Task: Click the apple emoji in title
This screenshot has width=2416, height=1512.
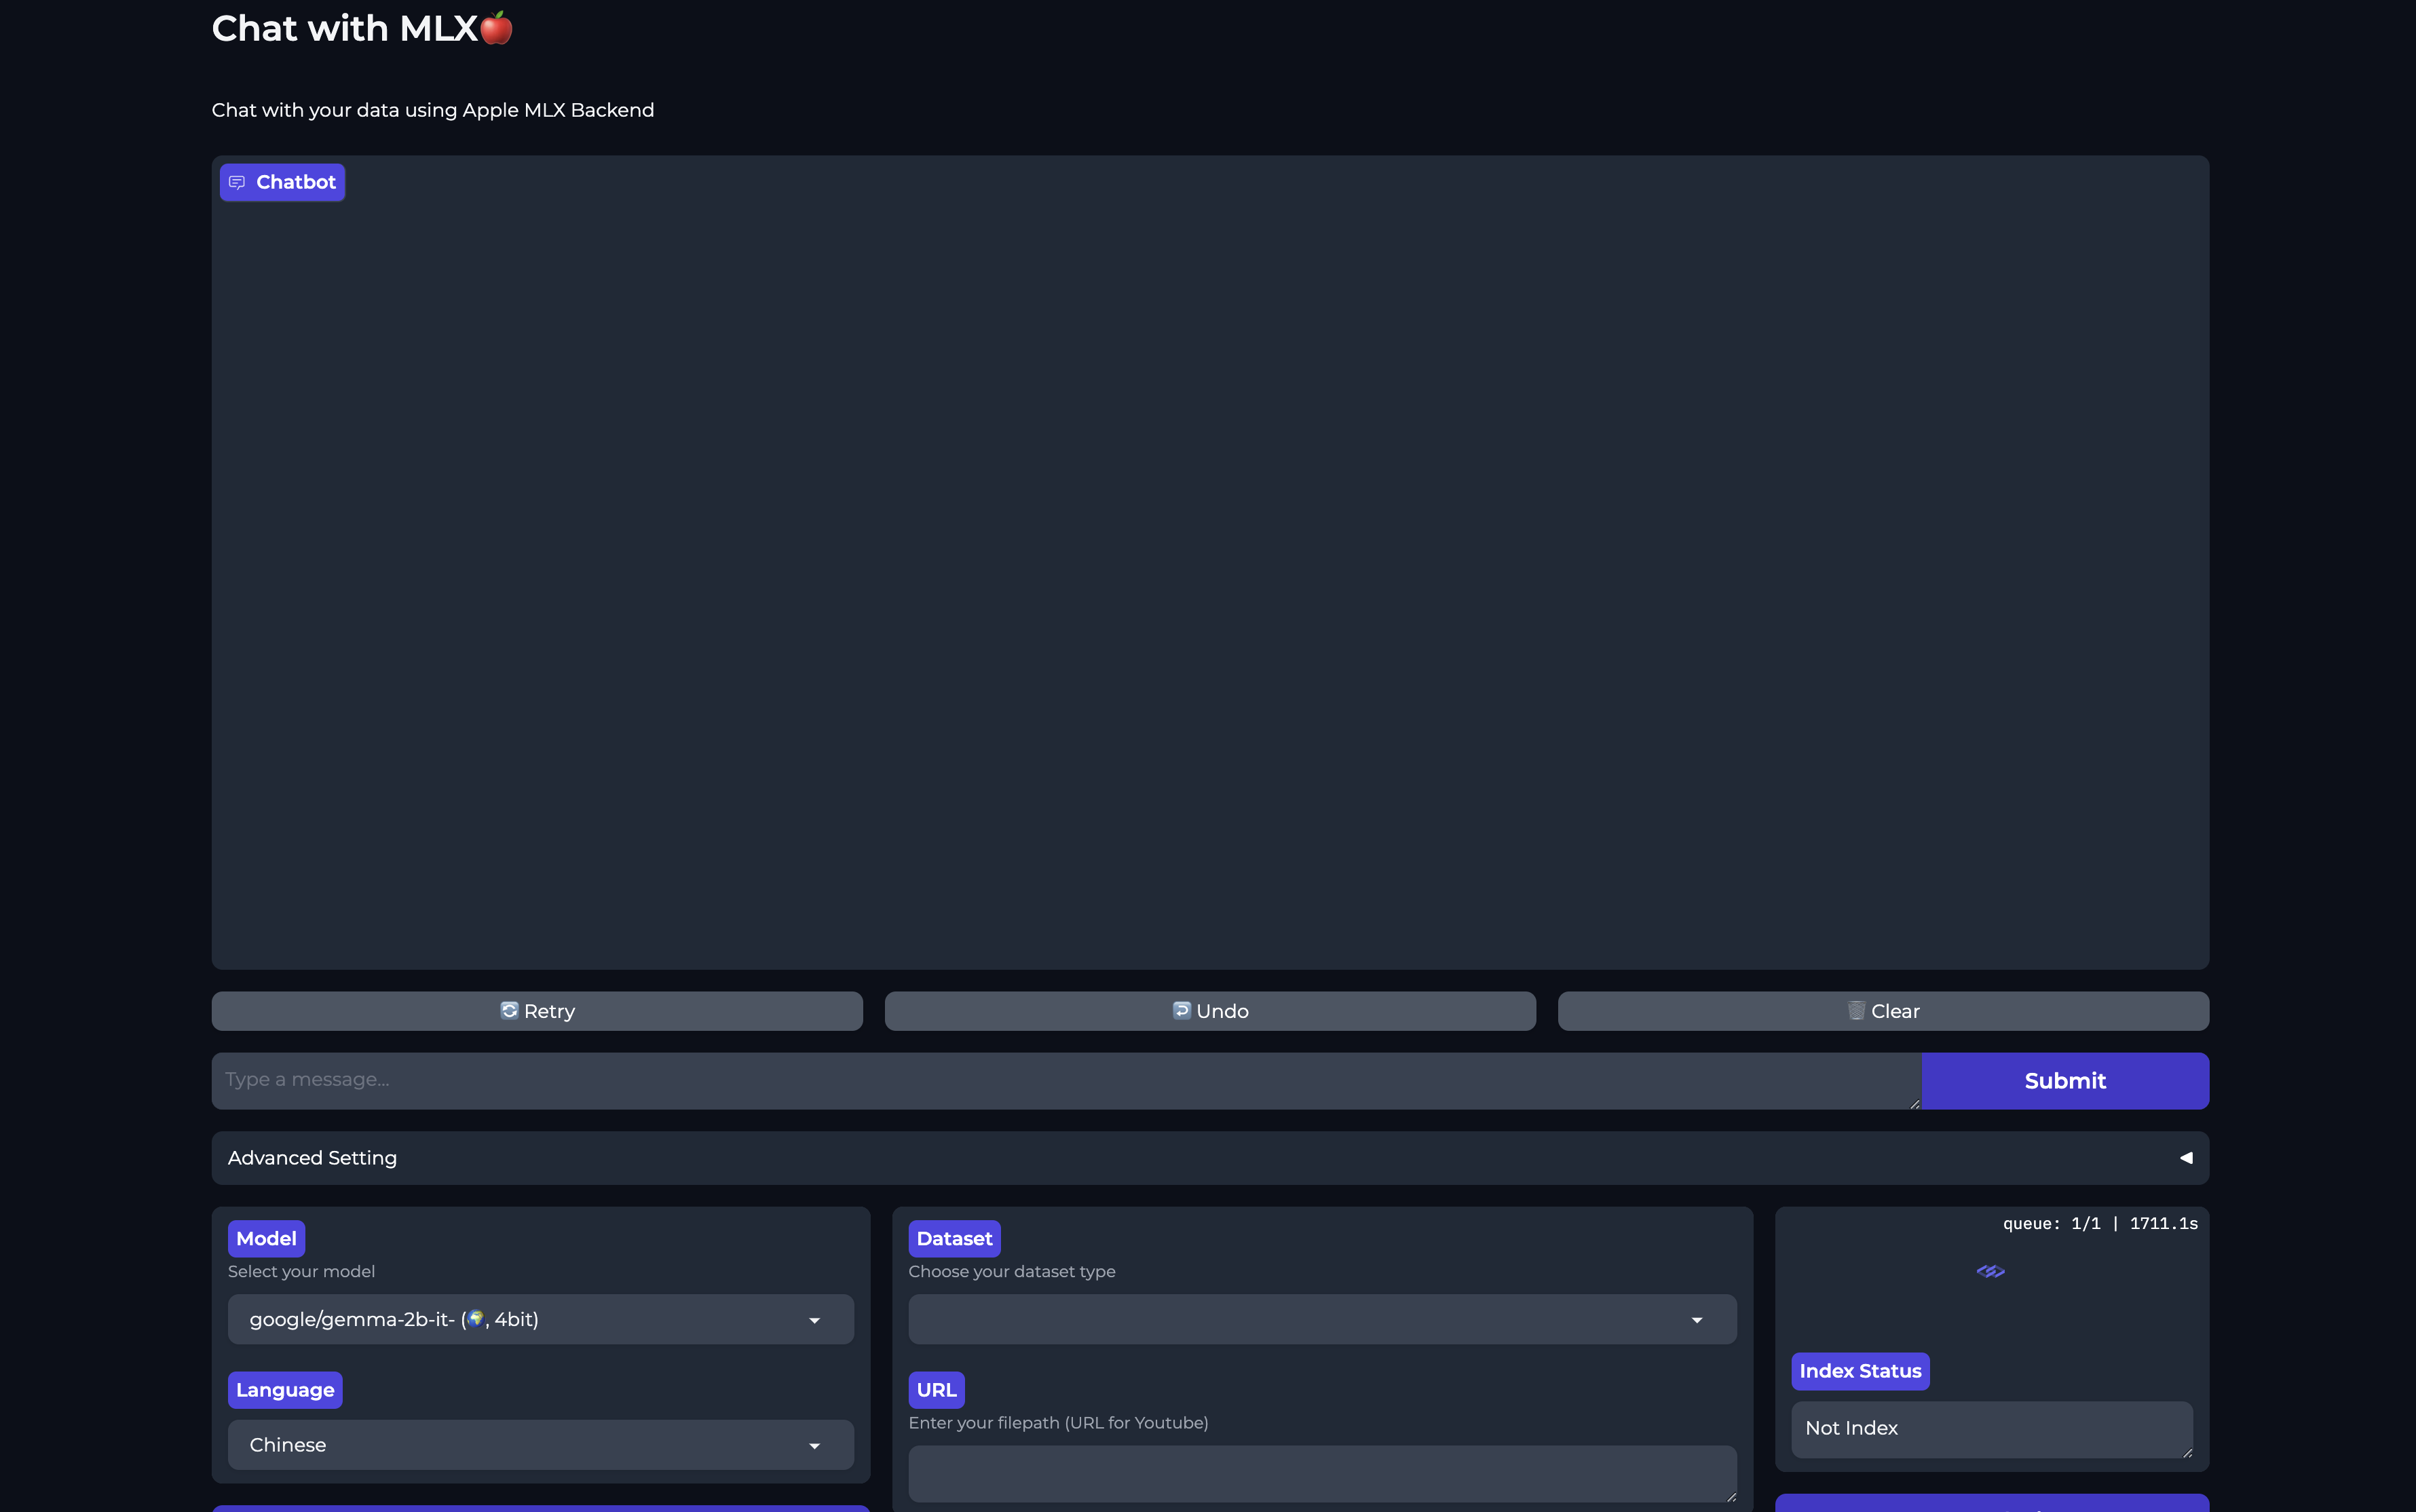Action: 496,28
